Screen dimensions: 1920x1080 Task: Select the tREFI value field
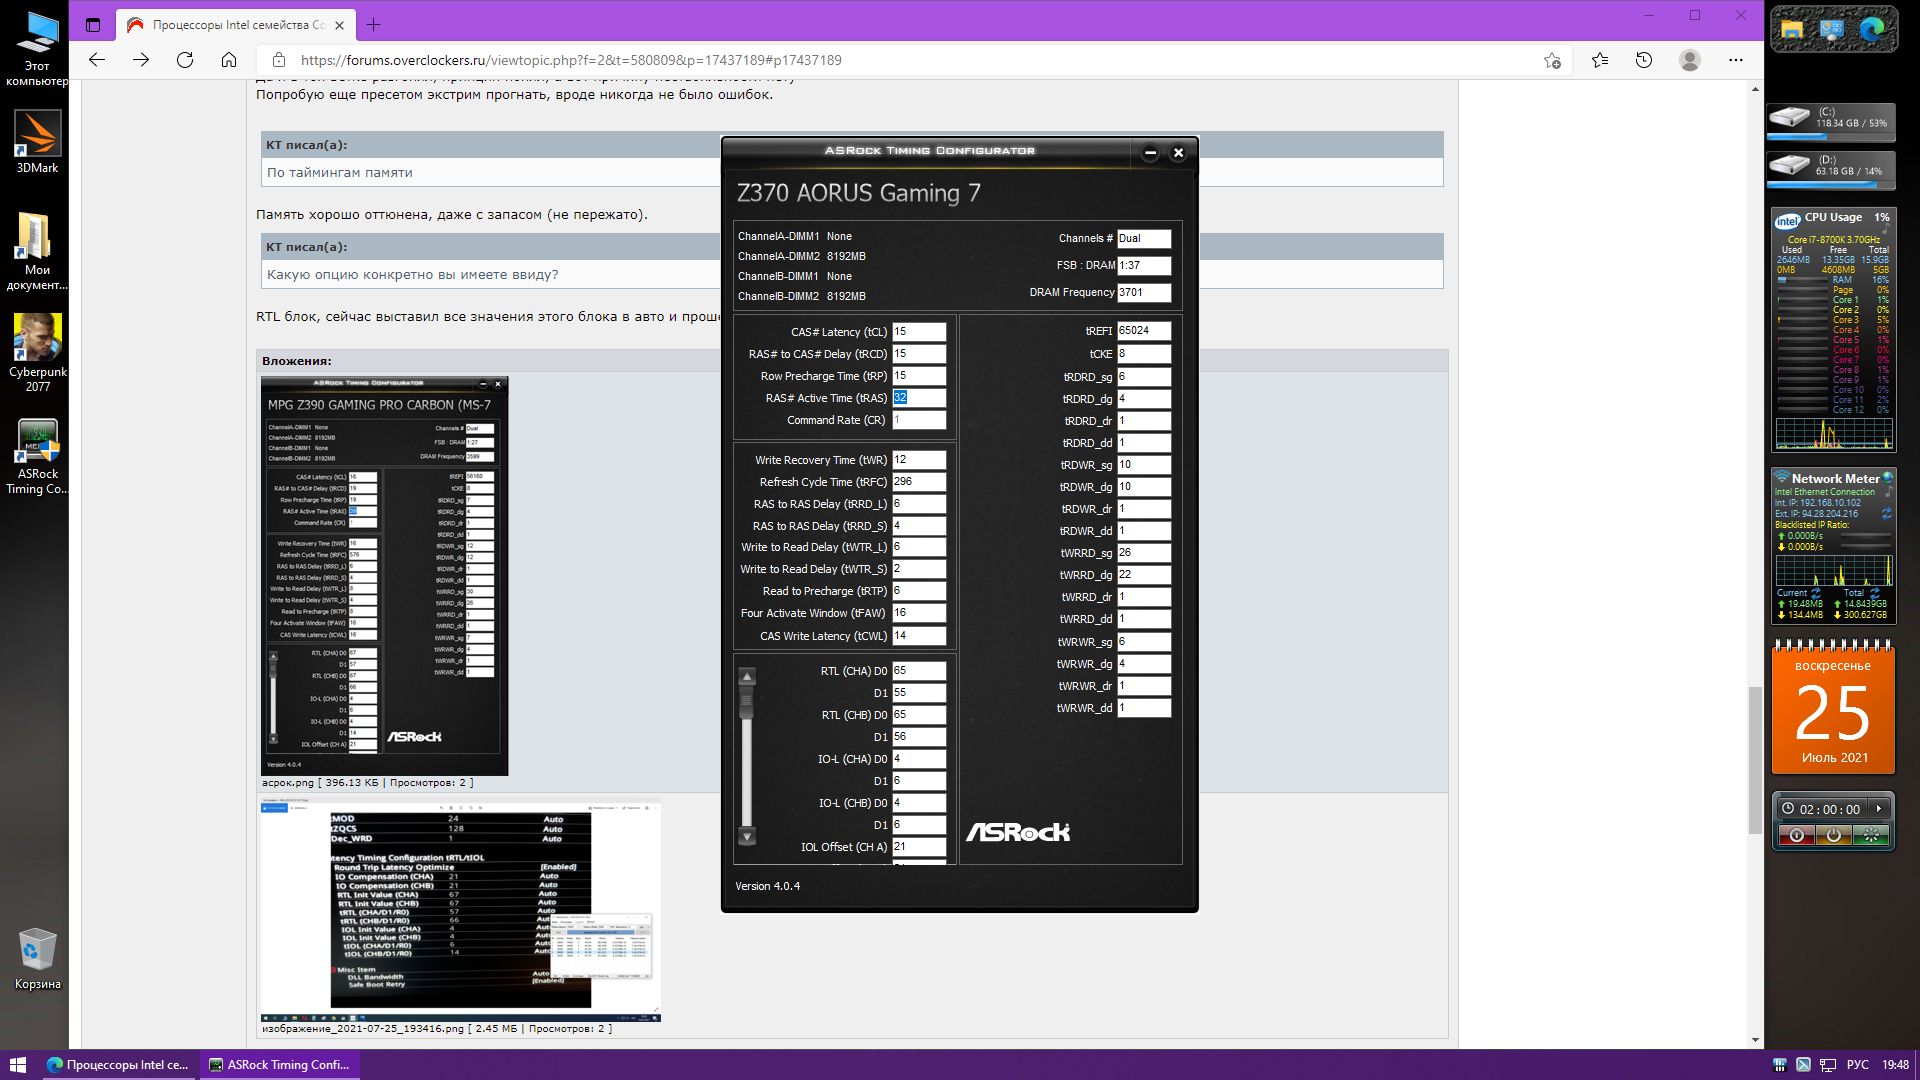[1143, 331]
